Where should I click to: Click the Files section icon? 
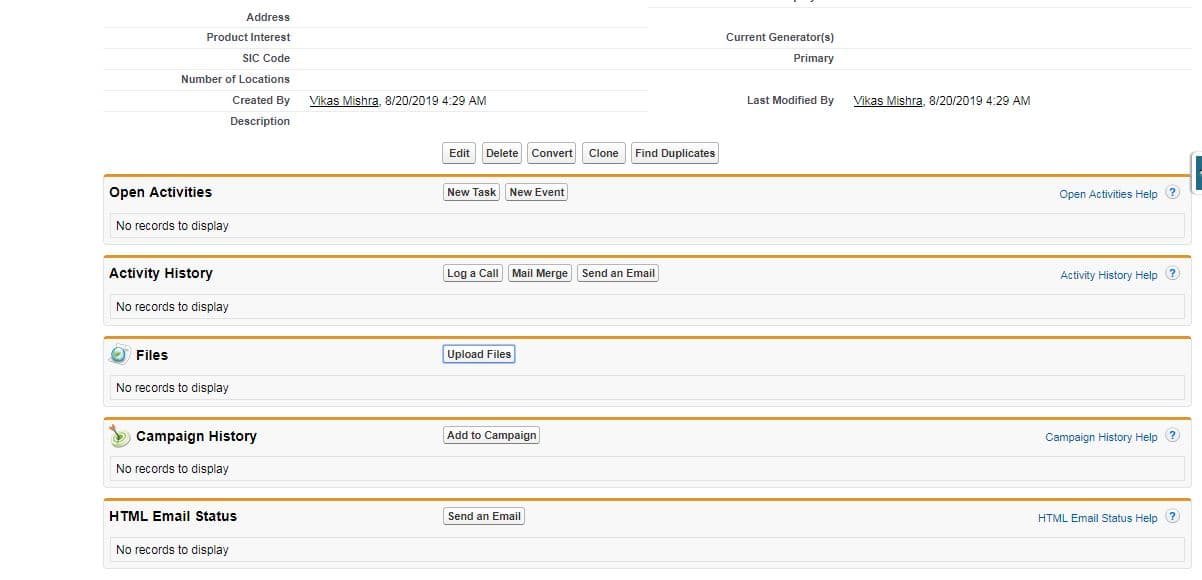click(120, 355)
